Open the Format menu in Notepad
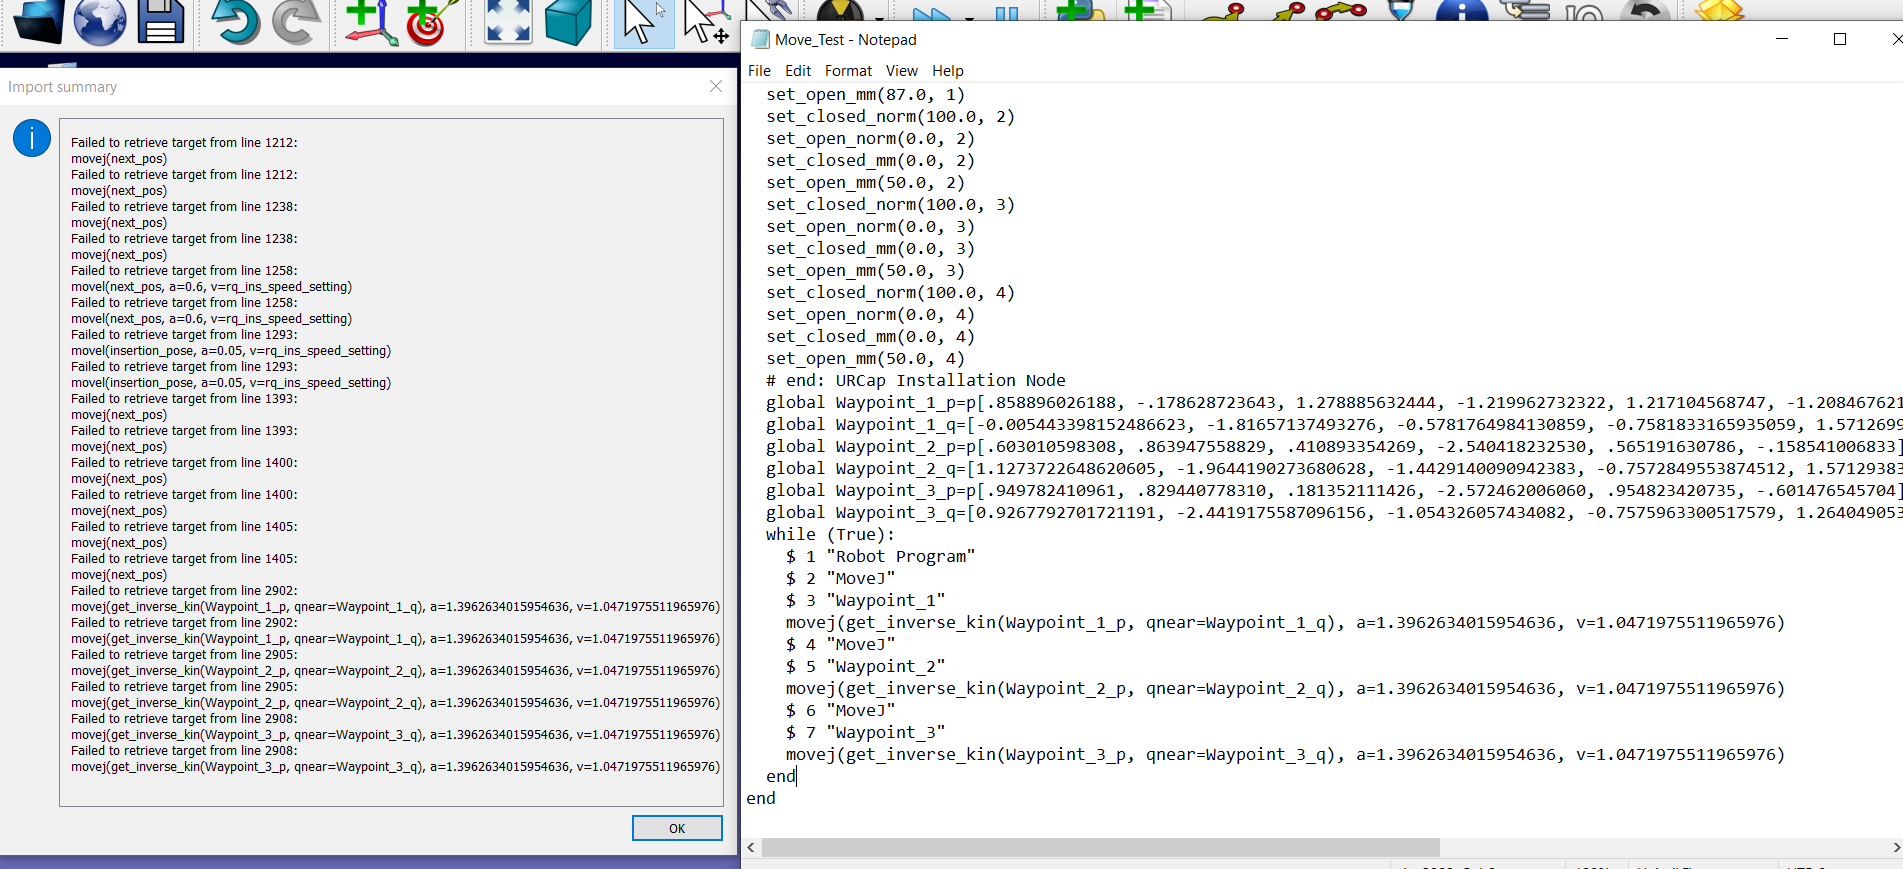Screen dimensions: 1903x869 click(x=848, y=71)
